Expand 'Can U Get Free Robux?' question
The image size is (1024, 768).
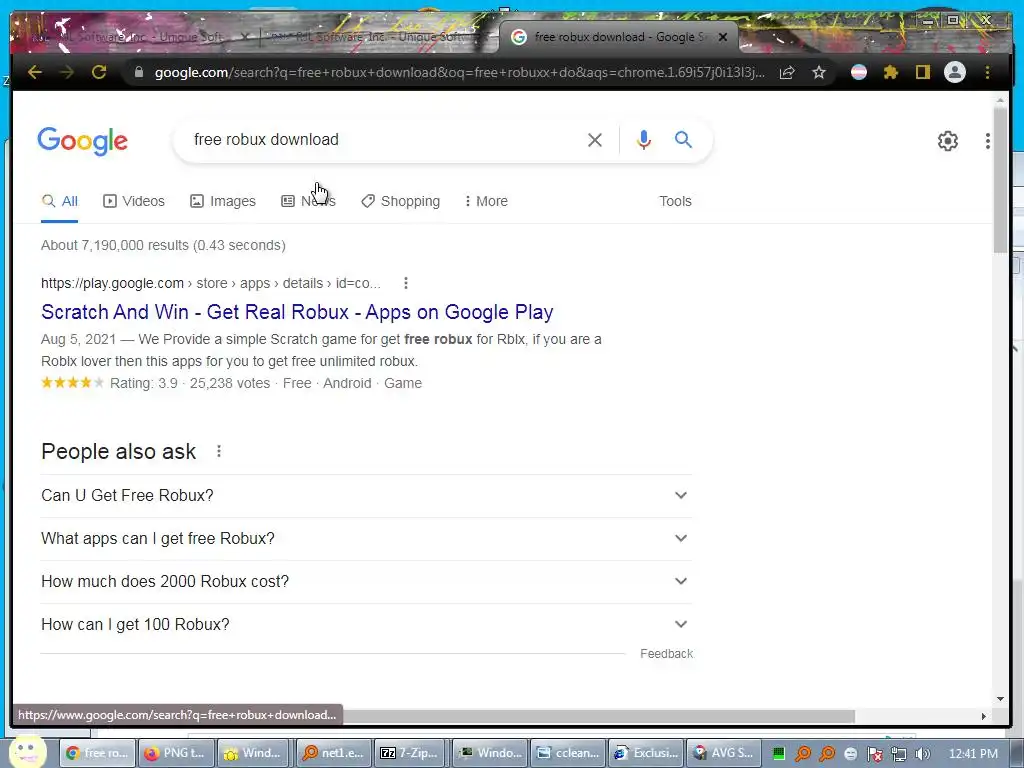[x=366, y=496]
